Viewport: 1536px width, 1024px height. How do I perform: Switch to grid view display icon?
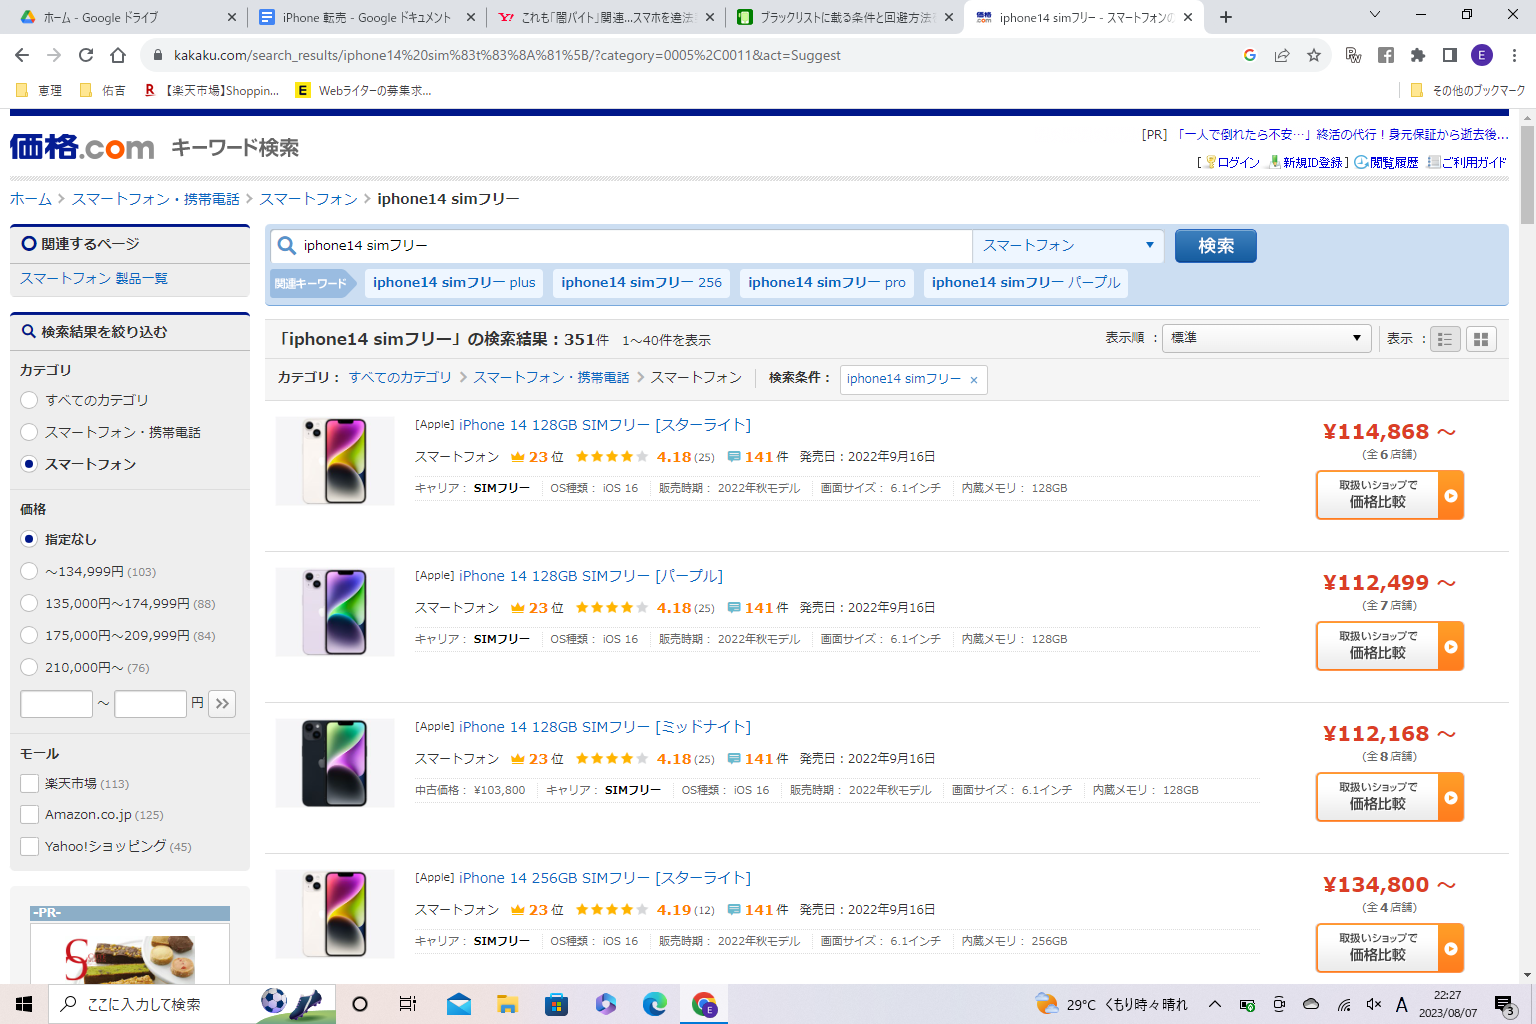(1481, 339)
